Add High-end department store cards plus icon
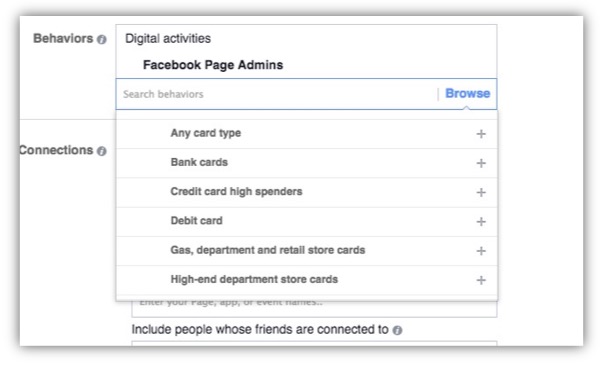Viewport: 606px width, 369px height. tap(481, 280)
